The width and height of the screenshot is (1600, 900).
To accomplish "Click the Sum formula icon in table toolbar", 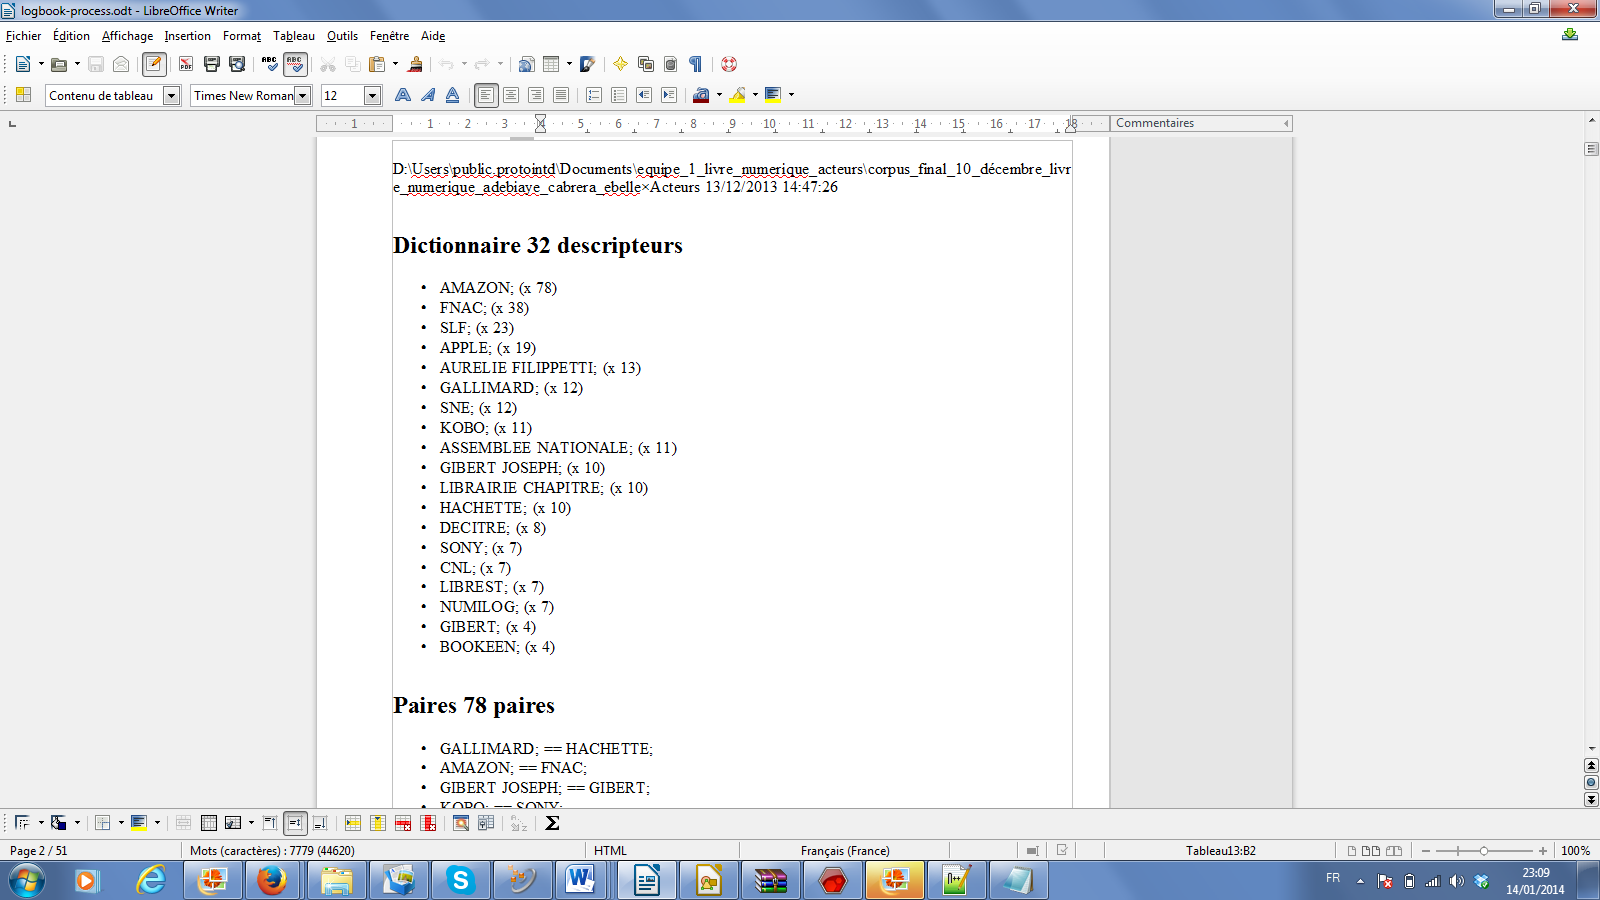I will pyautogui.click(x=552, y=823).
